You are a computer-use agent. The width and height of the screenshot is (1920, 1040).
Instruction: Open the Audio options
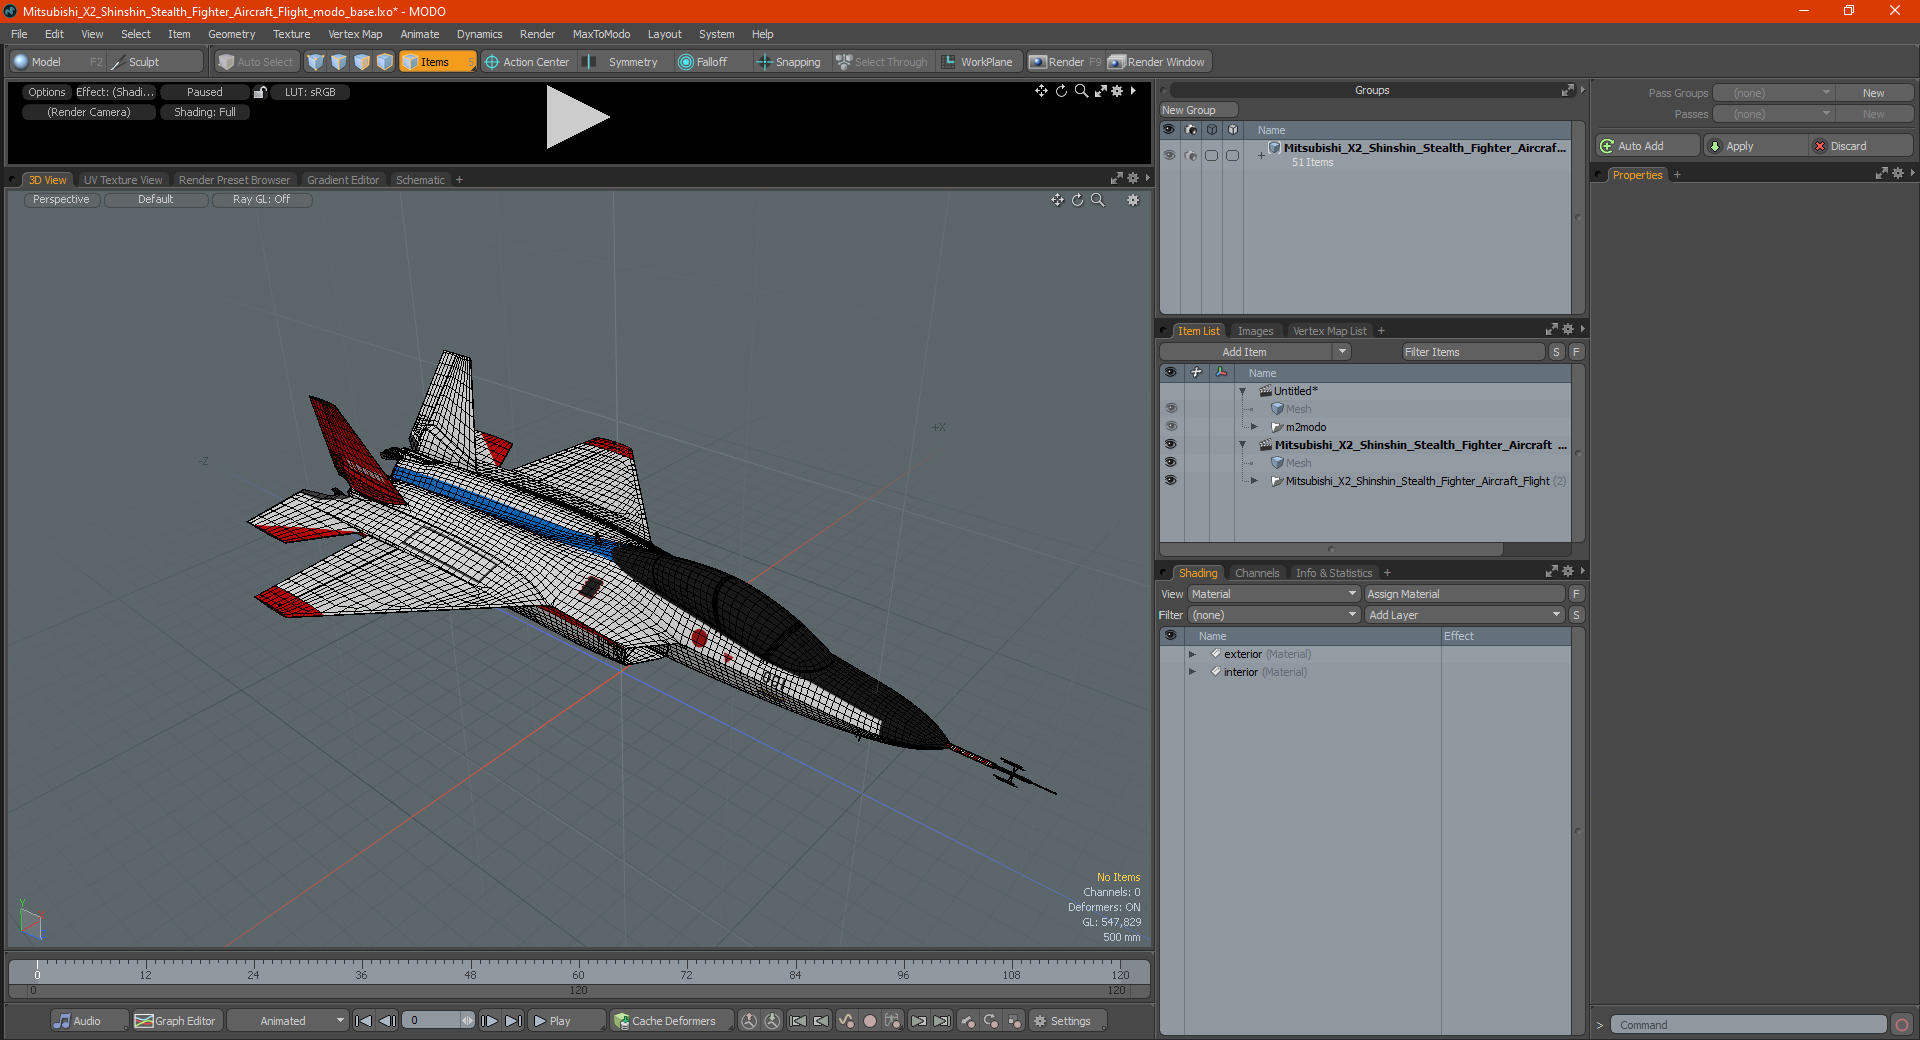coord(89,1021)
